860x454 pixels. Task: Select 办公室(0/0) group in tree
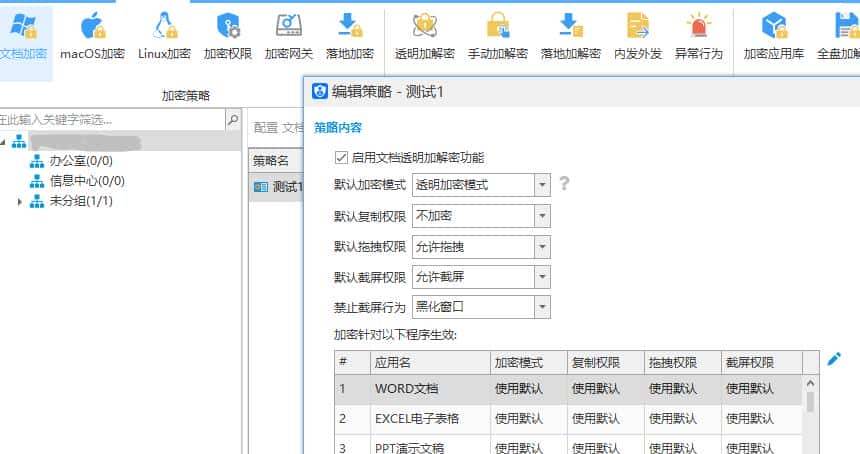pos(81,161)
